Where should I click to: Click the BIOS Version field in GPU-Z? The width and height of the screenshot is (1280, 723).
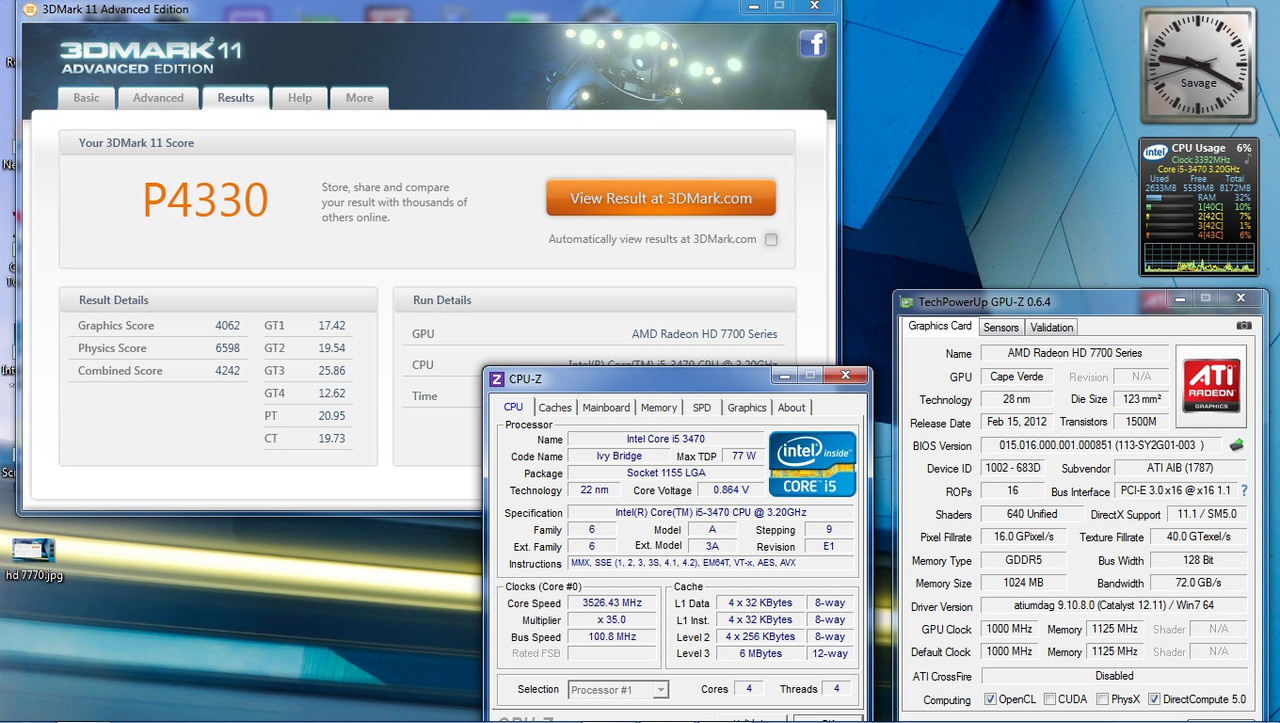1100,445
